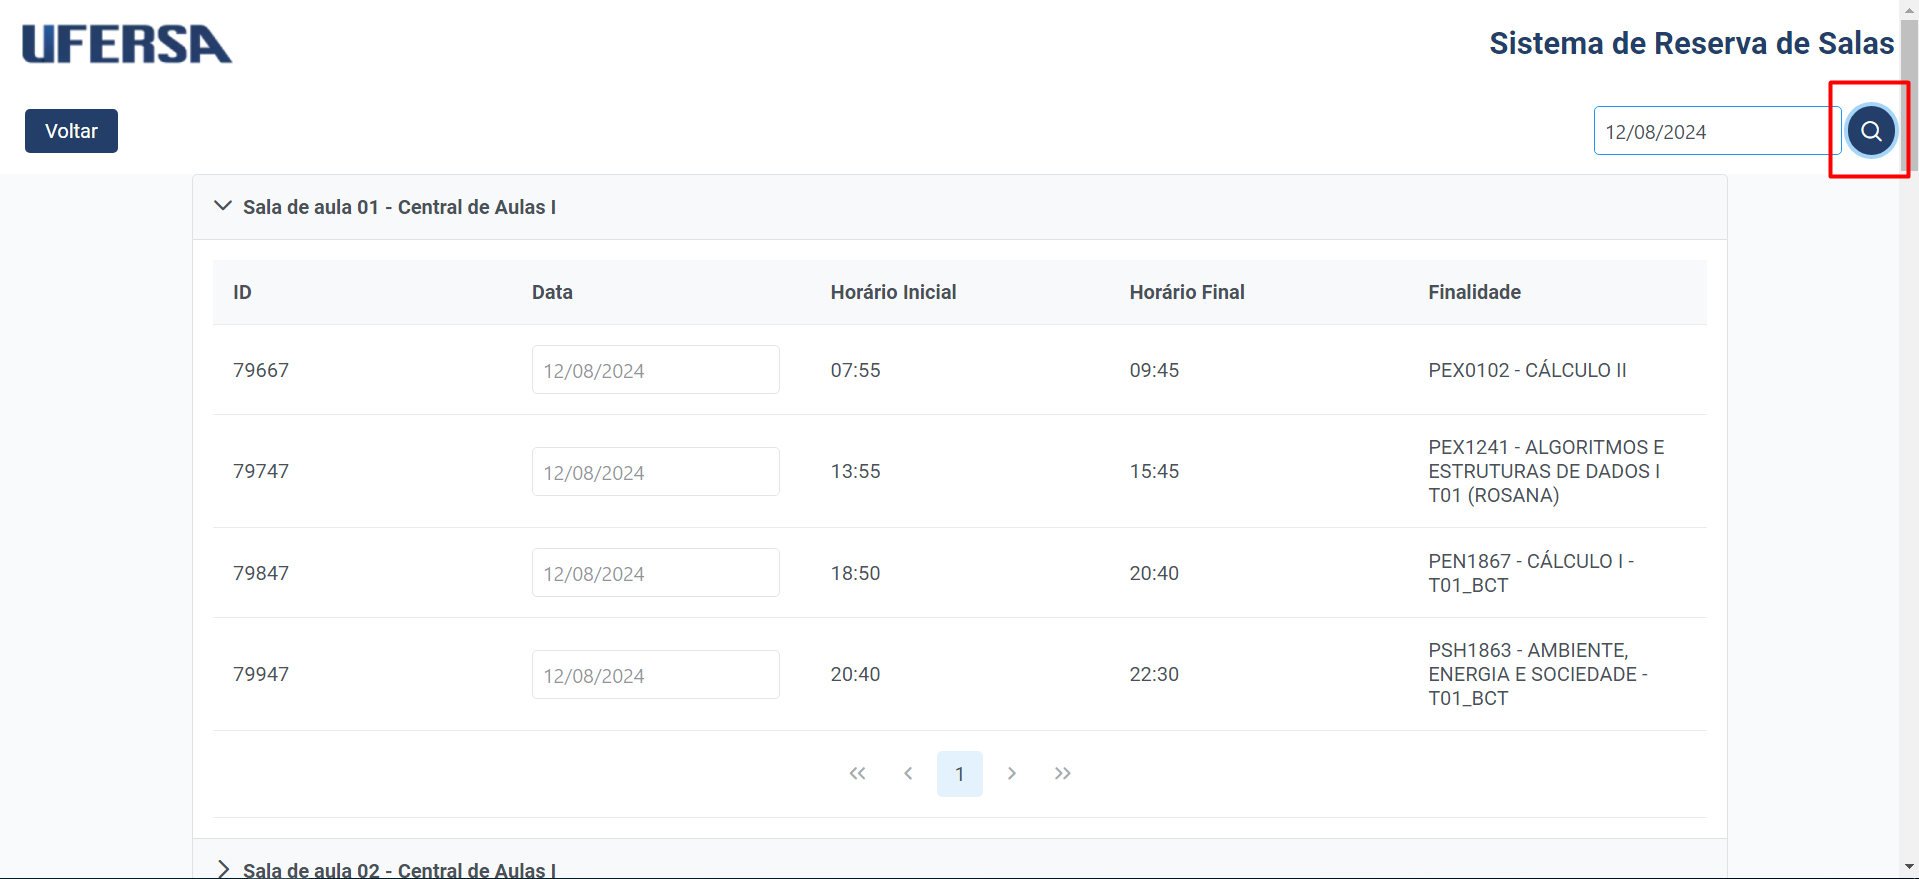This screenshot has width=1919, height=879.
Task: Click PEX1241 - ALGORITMOS E ESTRUTURAS text
Action: click(1546, 471)
